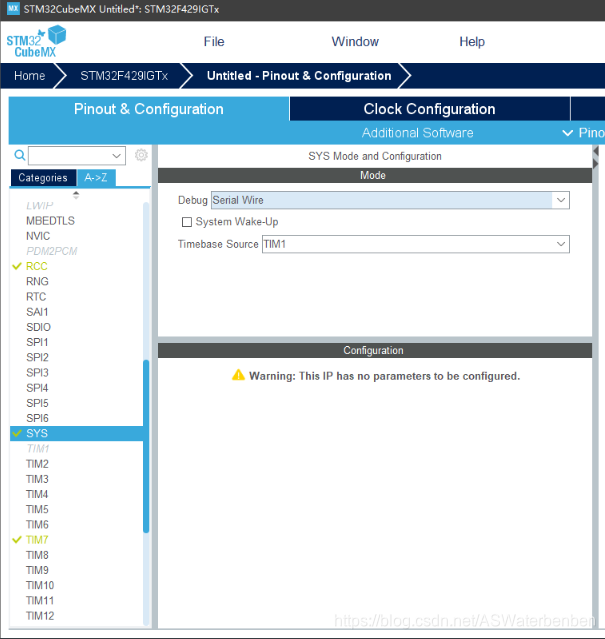Screen dimensions: 605x639
Task: Select SPI6 peripheral
Action: click(x=37, y=418)
